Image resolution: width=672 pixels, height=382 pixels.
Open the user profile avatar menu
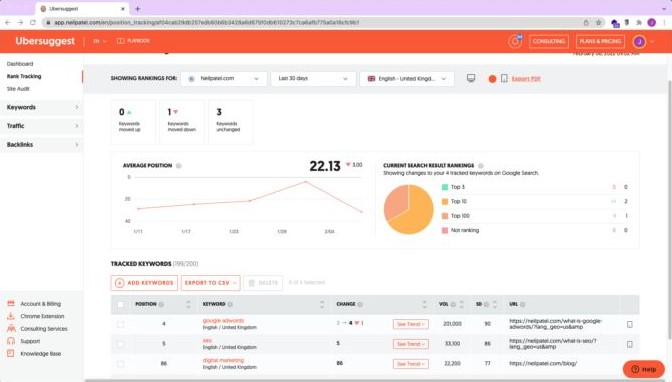(x=639, y=41)
